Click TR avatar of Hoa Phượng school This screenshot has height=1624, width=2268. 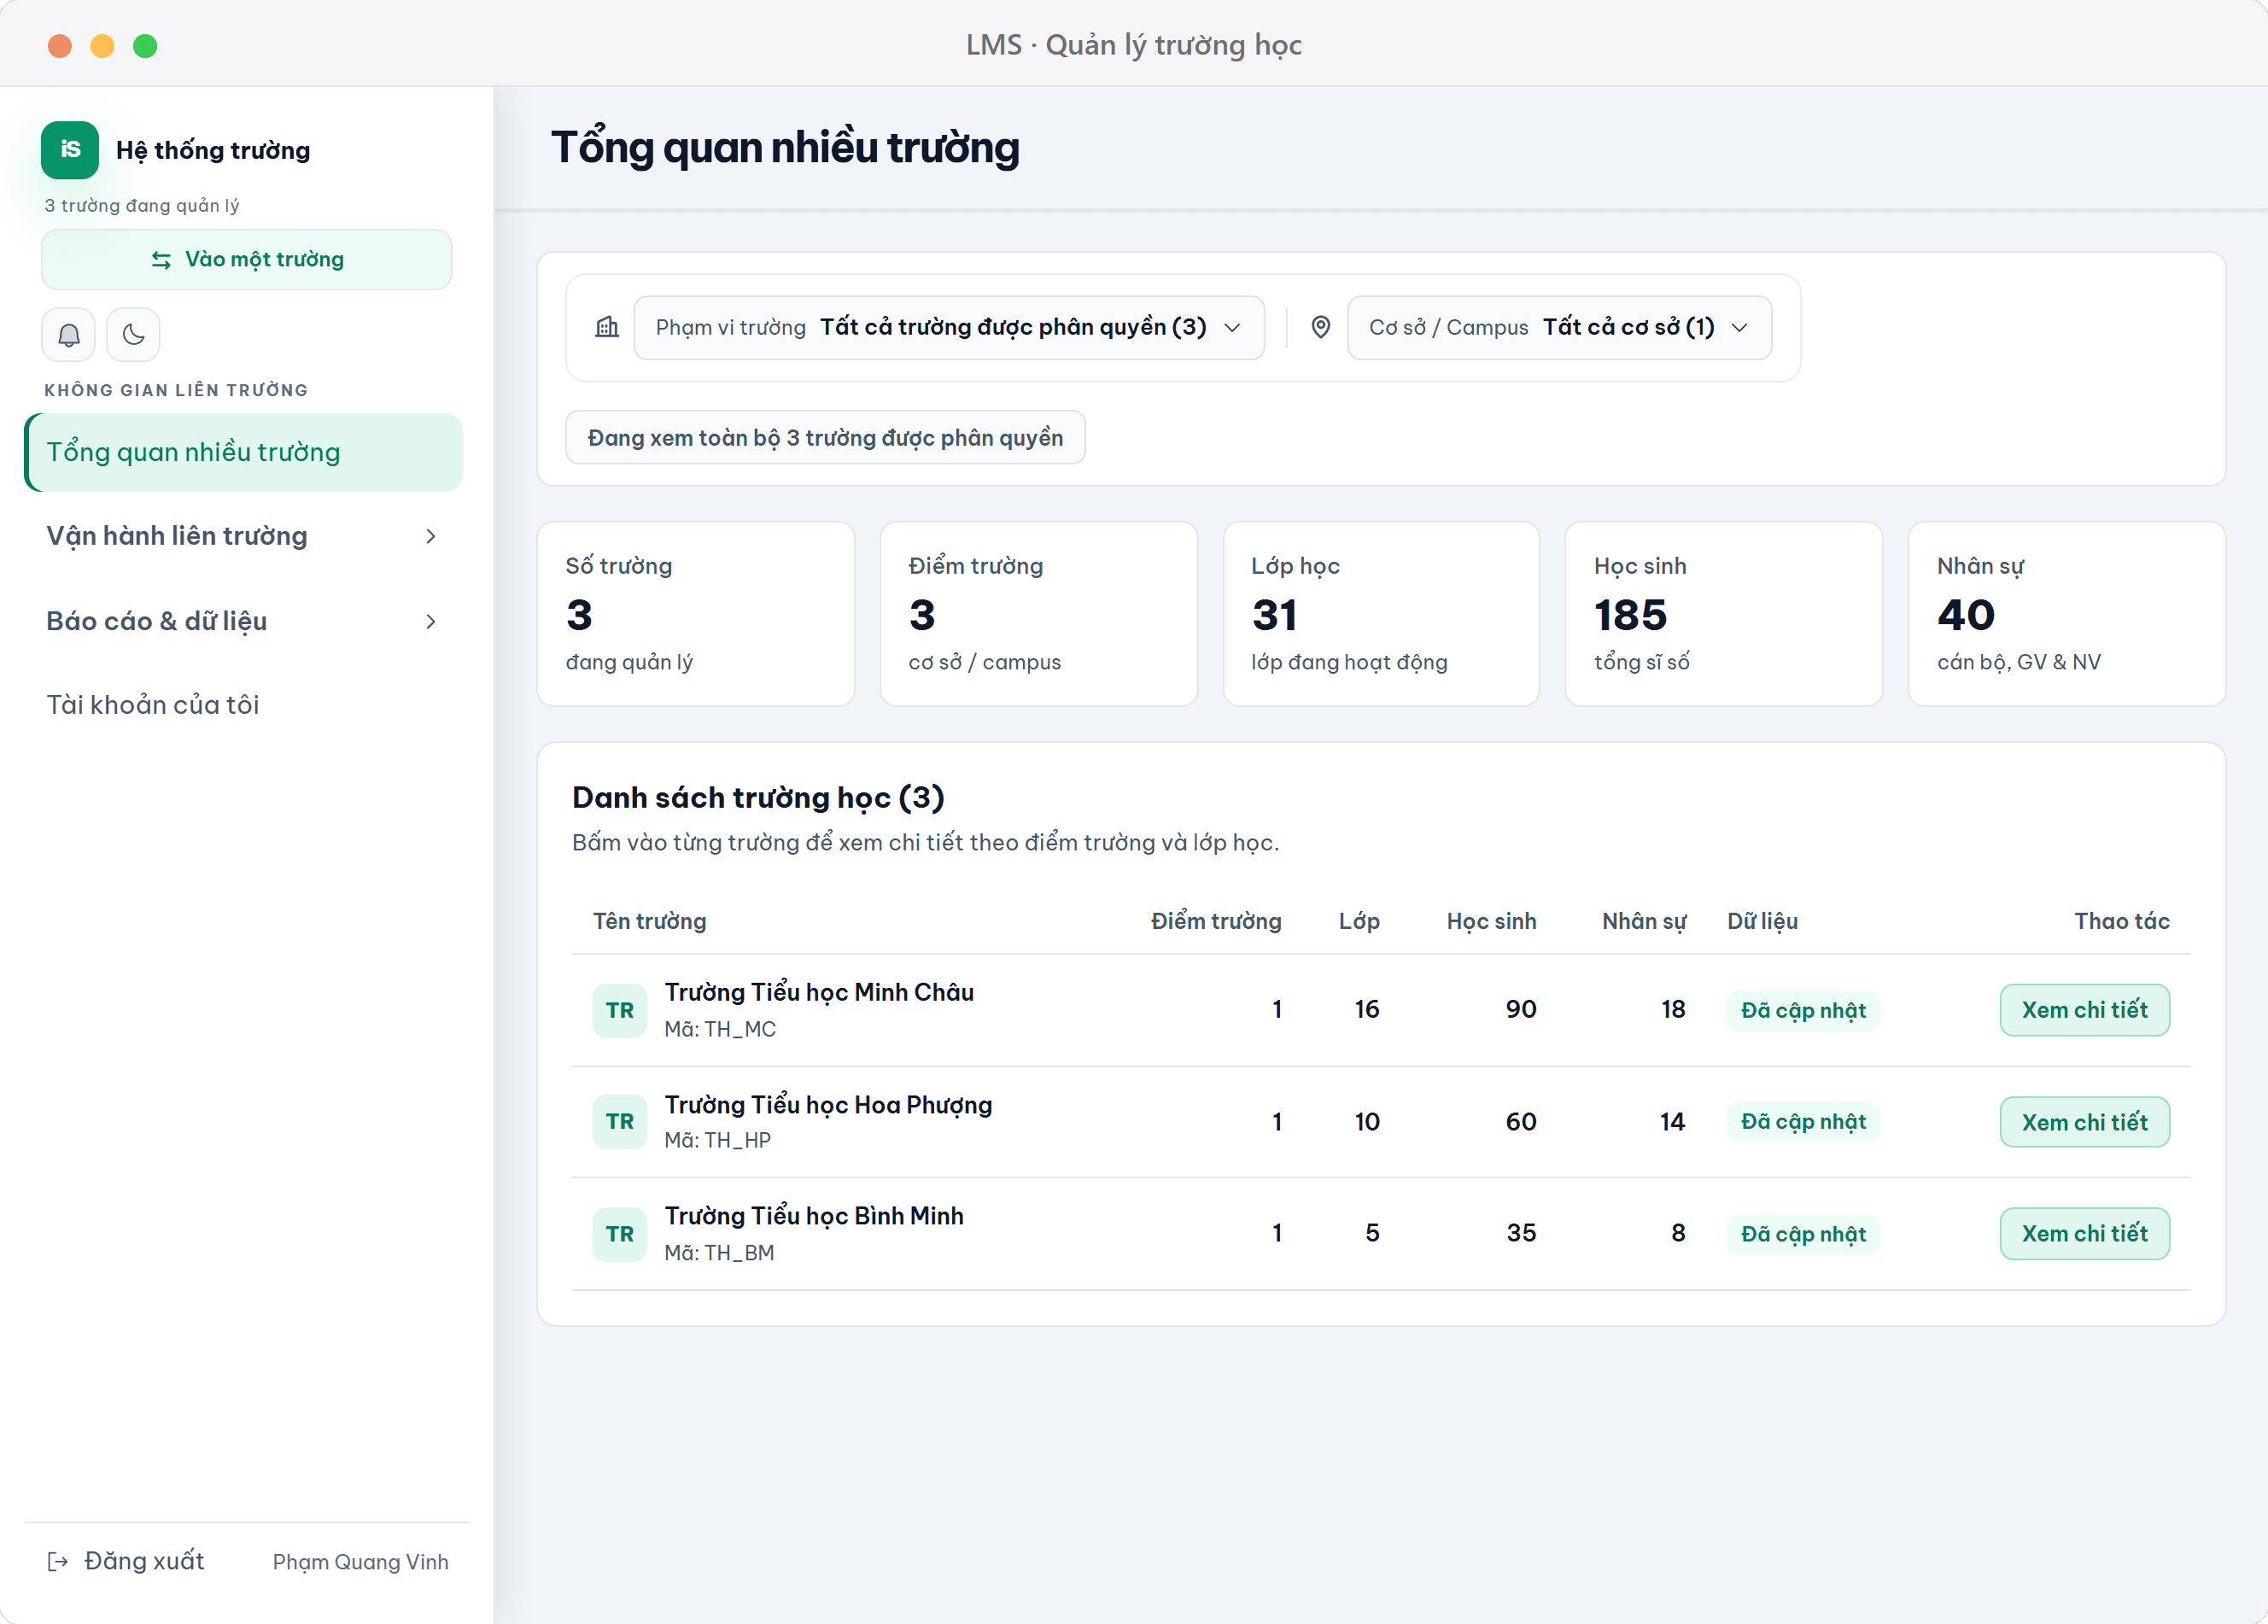620,1122
